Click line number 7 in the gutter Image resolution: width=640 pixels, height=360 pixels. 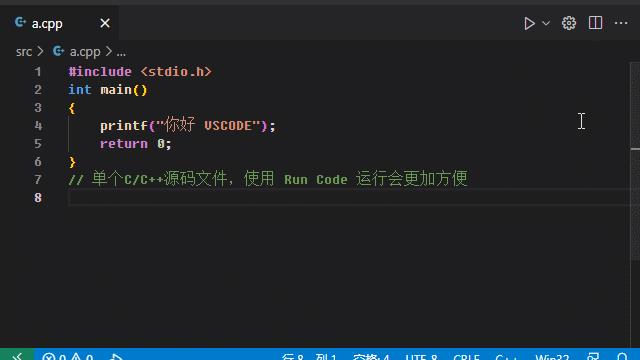[38, 180]
